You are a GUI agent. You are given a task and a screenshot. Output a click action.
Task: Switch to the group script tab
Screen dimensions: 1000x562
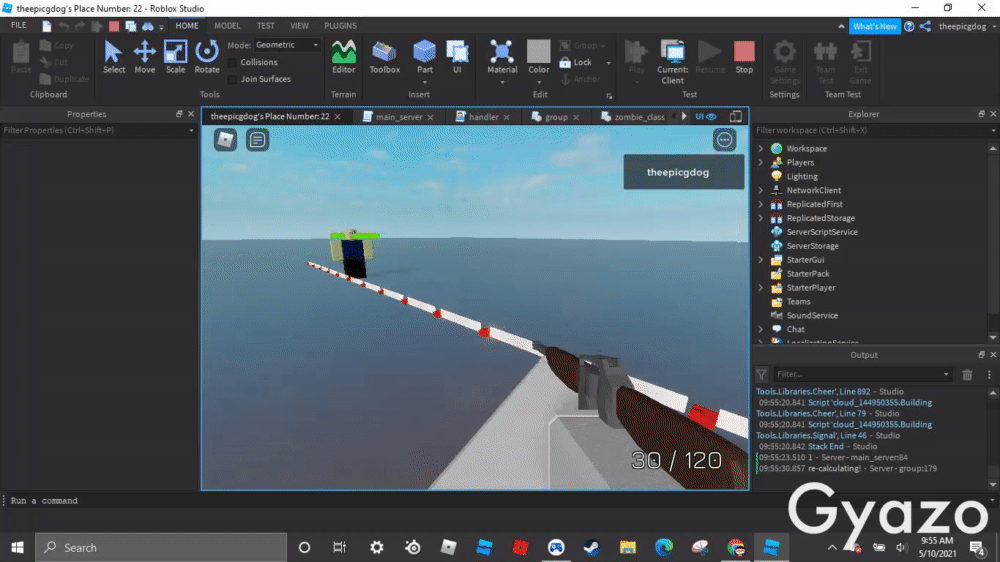pos(555,117)
